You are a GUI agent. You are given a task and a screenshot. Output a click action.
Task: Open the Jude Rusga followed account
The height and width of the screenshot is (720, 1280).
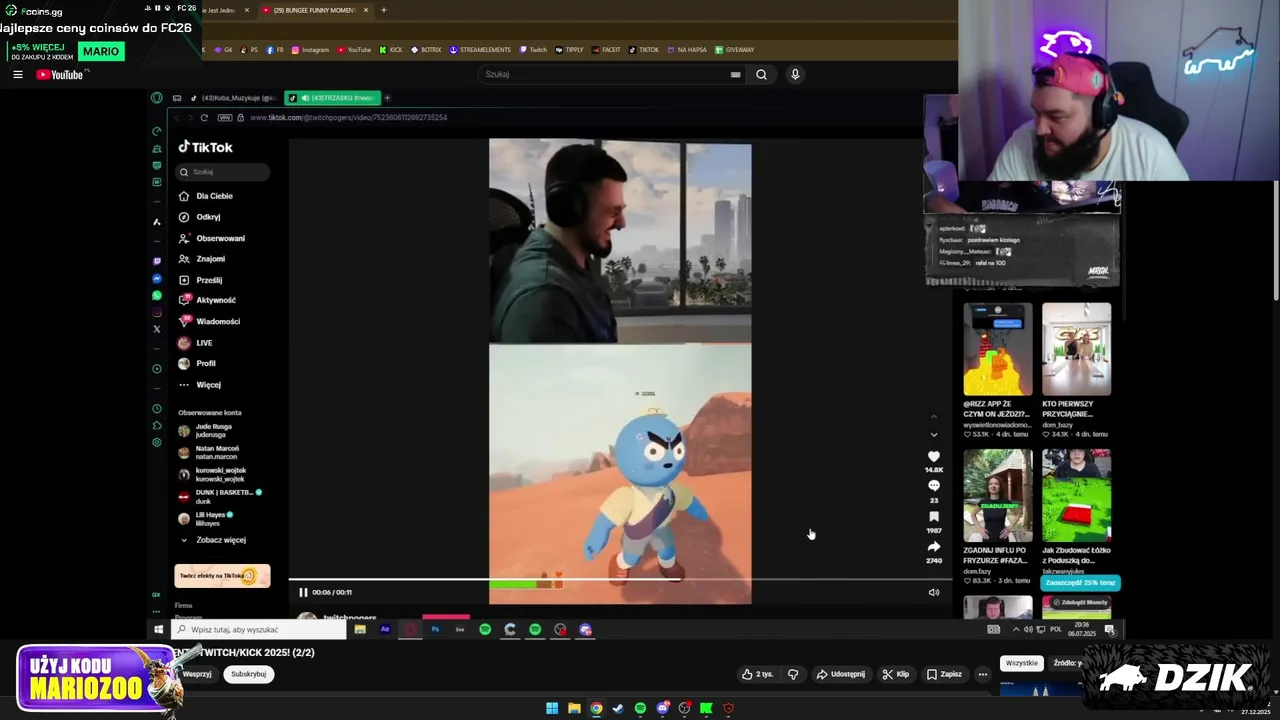click(x=207, y=431)
